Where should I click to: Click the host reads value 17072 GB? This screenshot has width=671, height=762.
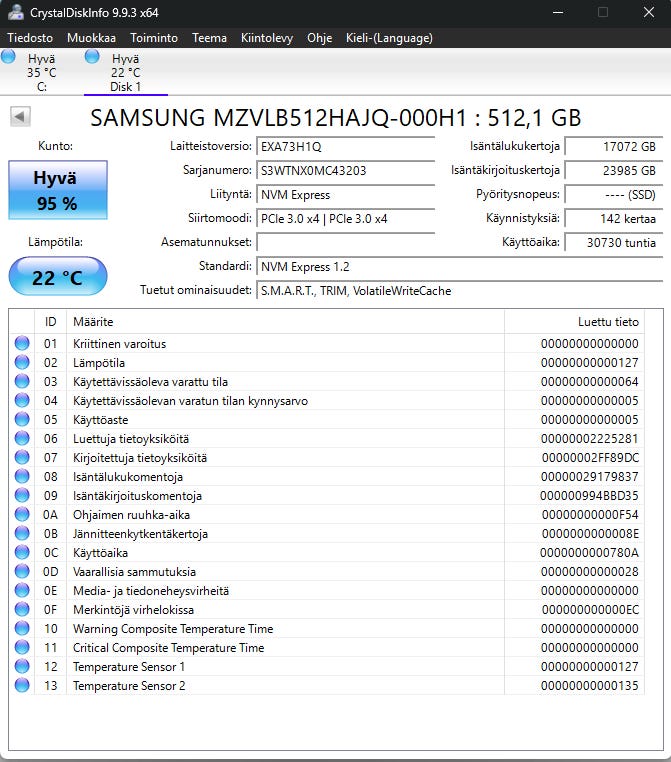click(x=614, y=146)
